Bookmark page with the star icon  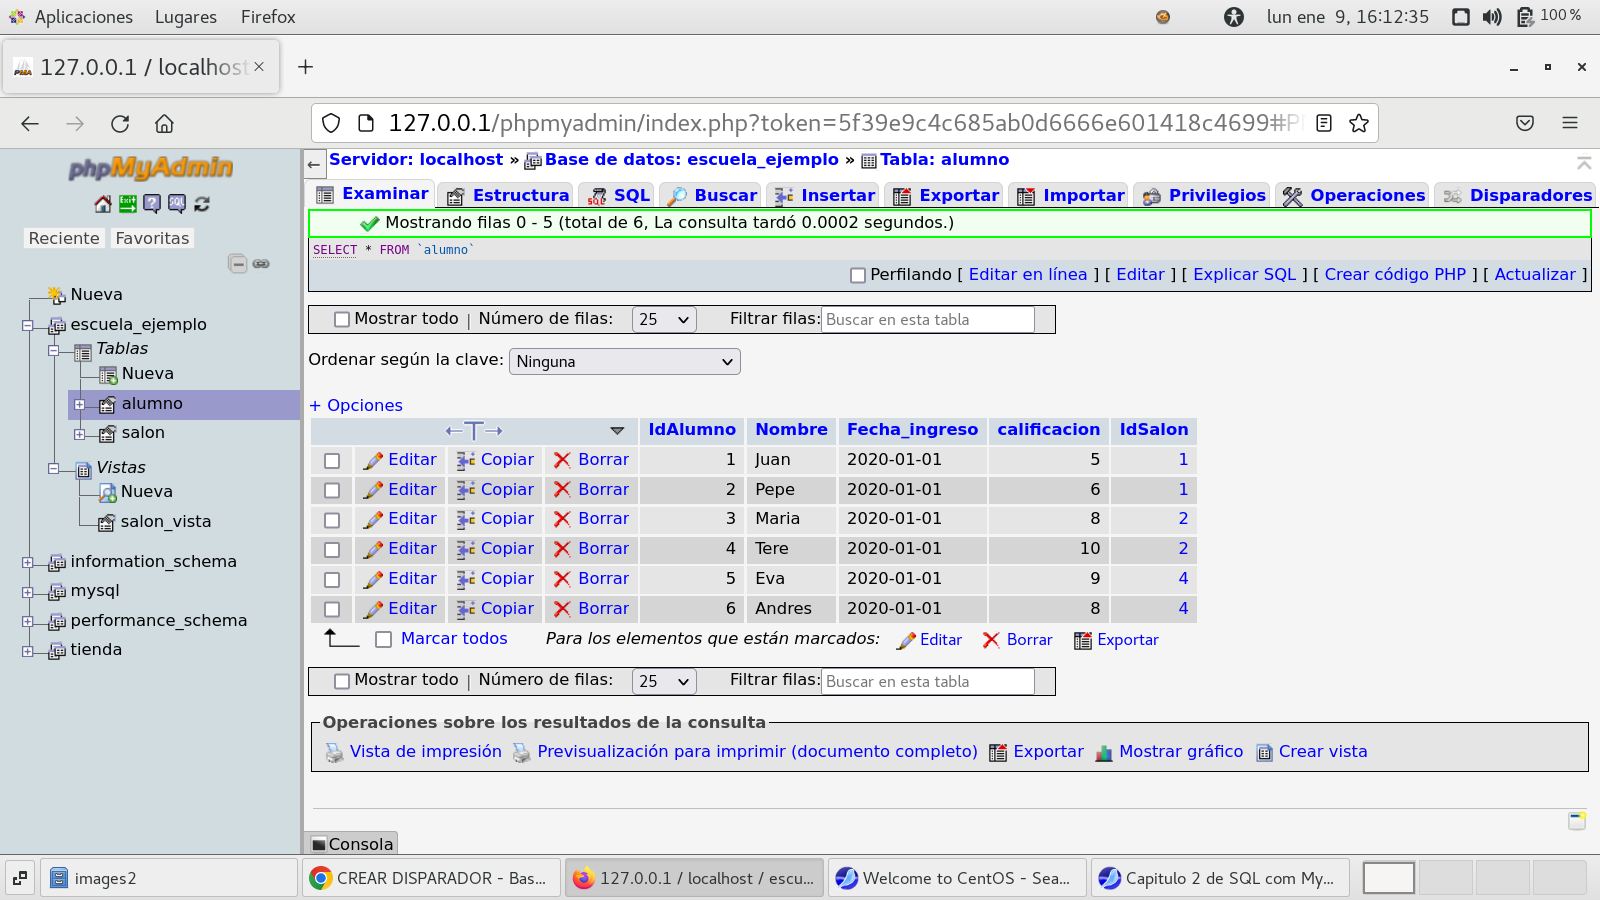click(x=1358, y=123)
